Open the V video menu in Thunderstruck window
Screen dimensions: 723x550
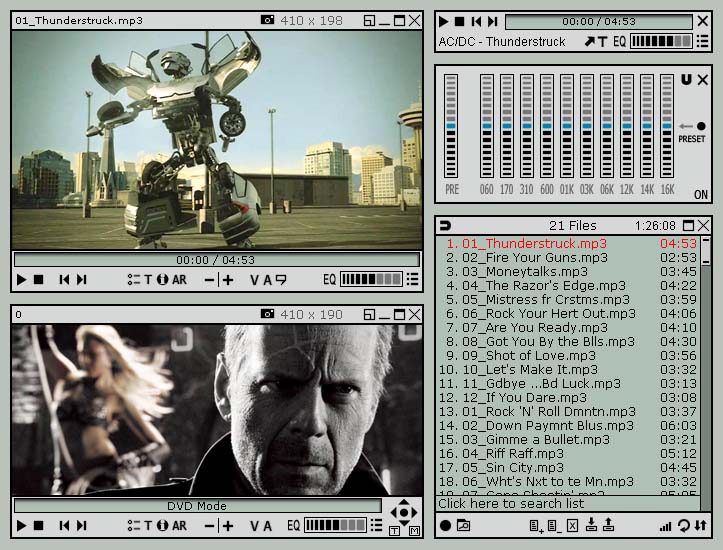click(254, 280)
